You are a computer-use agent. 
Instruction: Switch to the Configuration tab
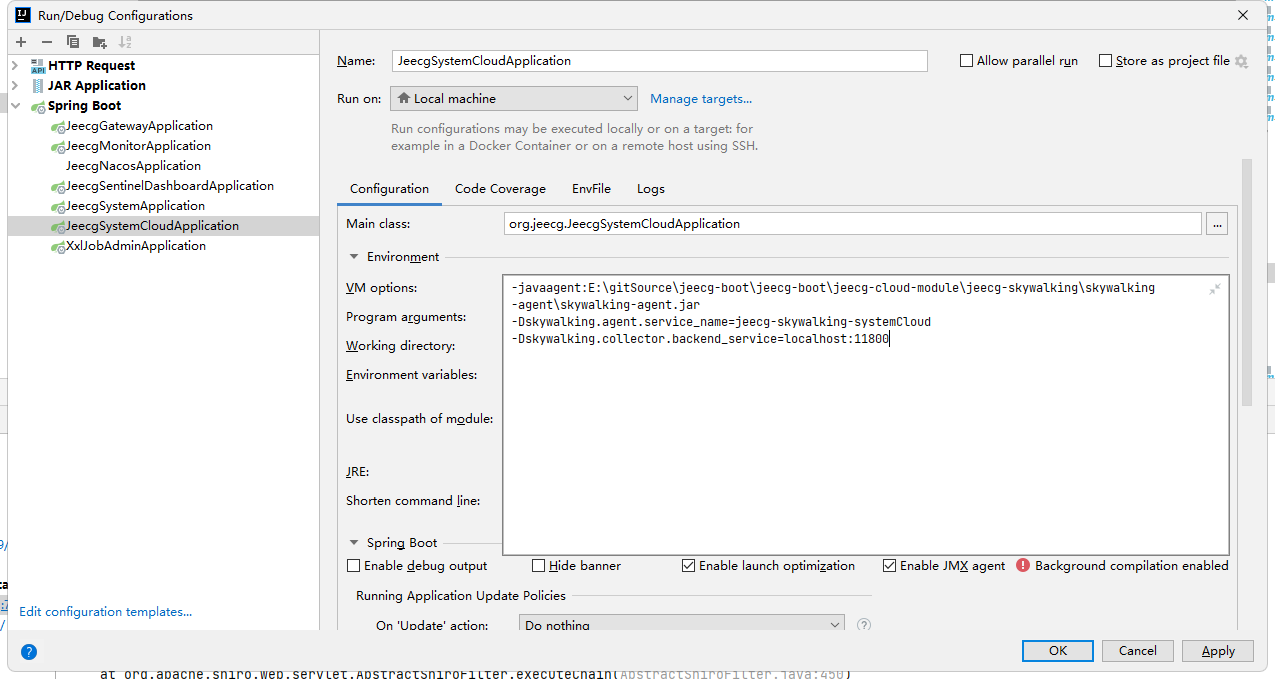(x=389, y=189)
